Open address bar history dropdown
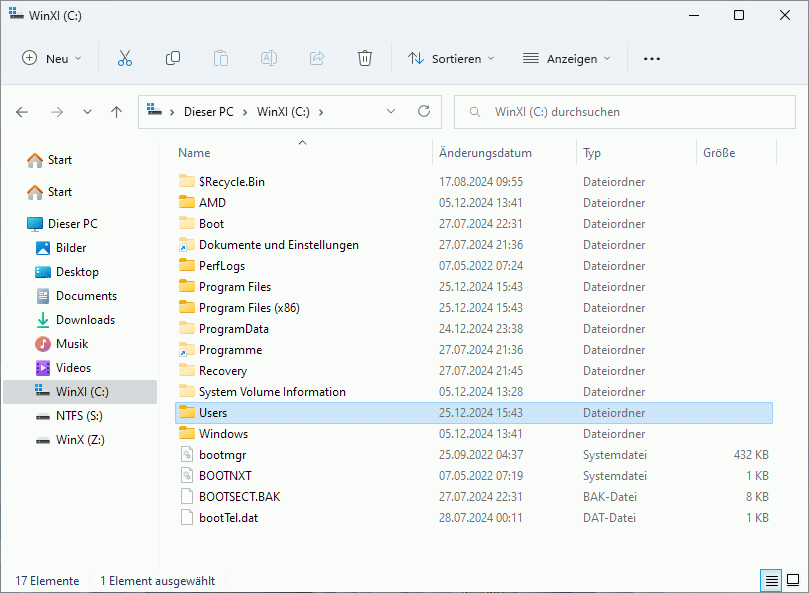 (391, 111)
